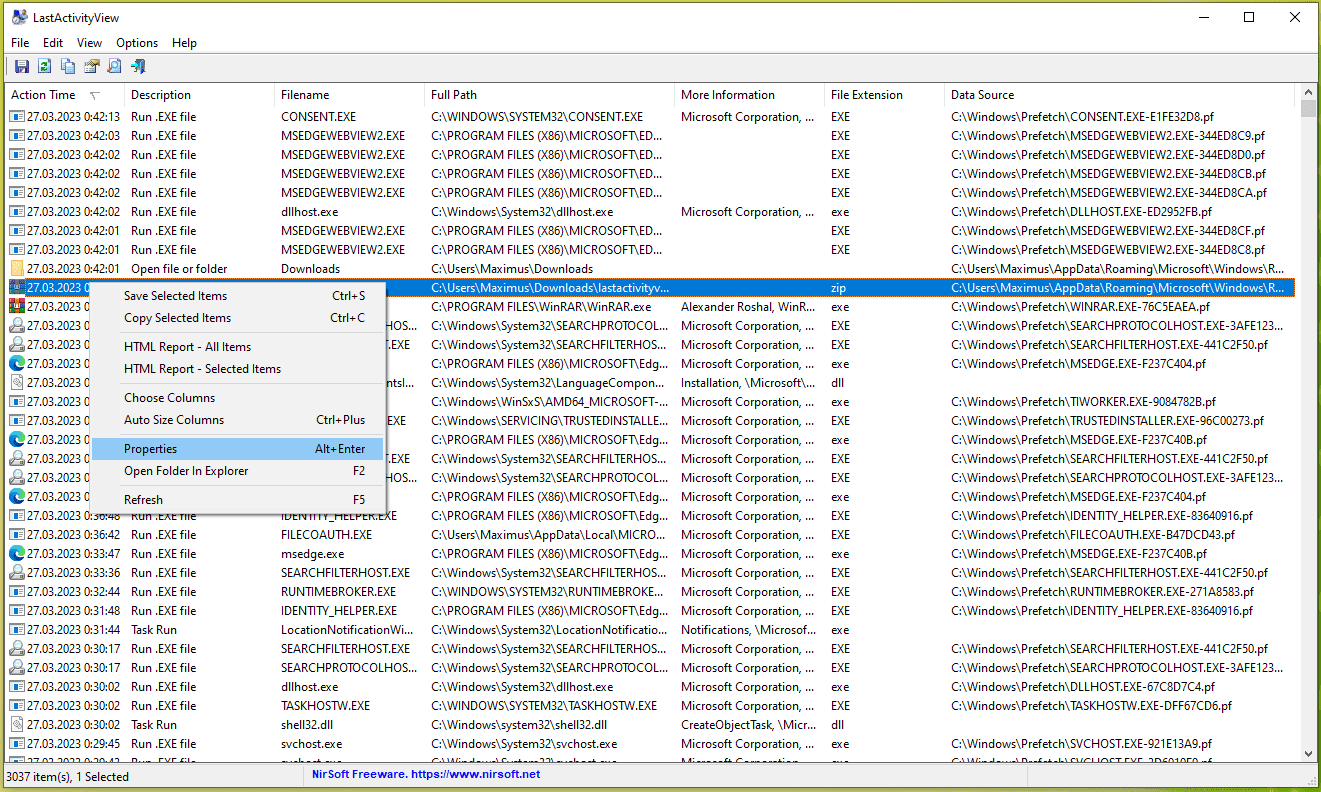Click the task icon beside 27.03.2023 0:31:44
The height and width of the screenshot is (792, 1321).
17,630
